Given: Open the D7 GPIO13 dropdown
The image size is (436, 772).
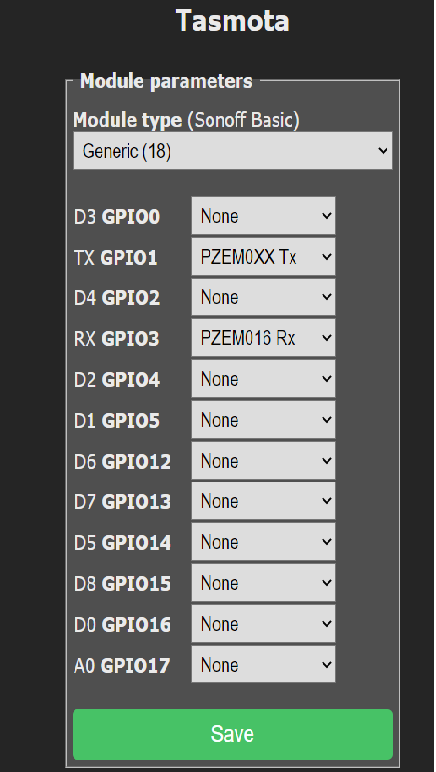Looking at the screenshot, I should (263, 501).
